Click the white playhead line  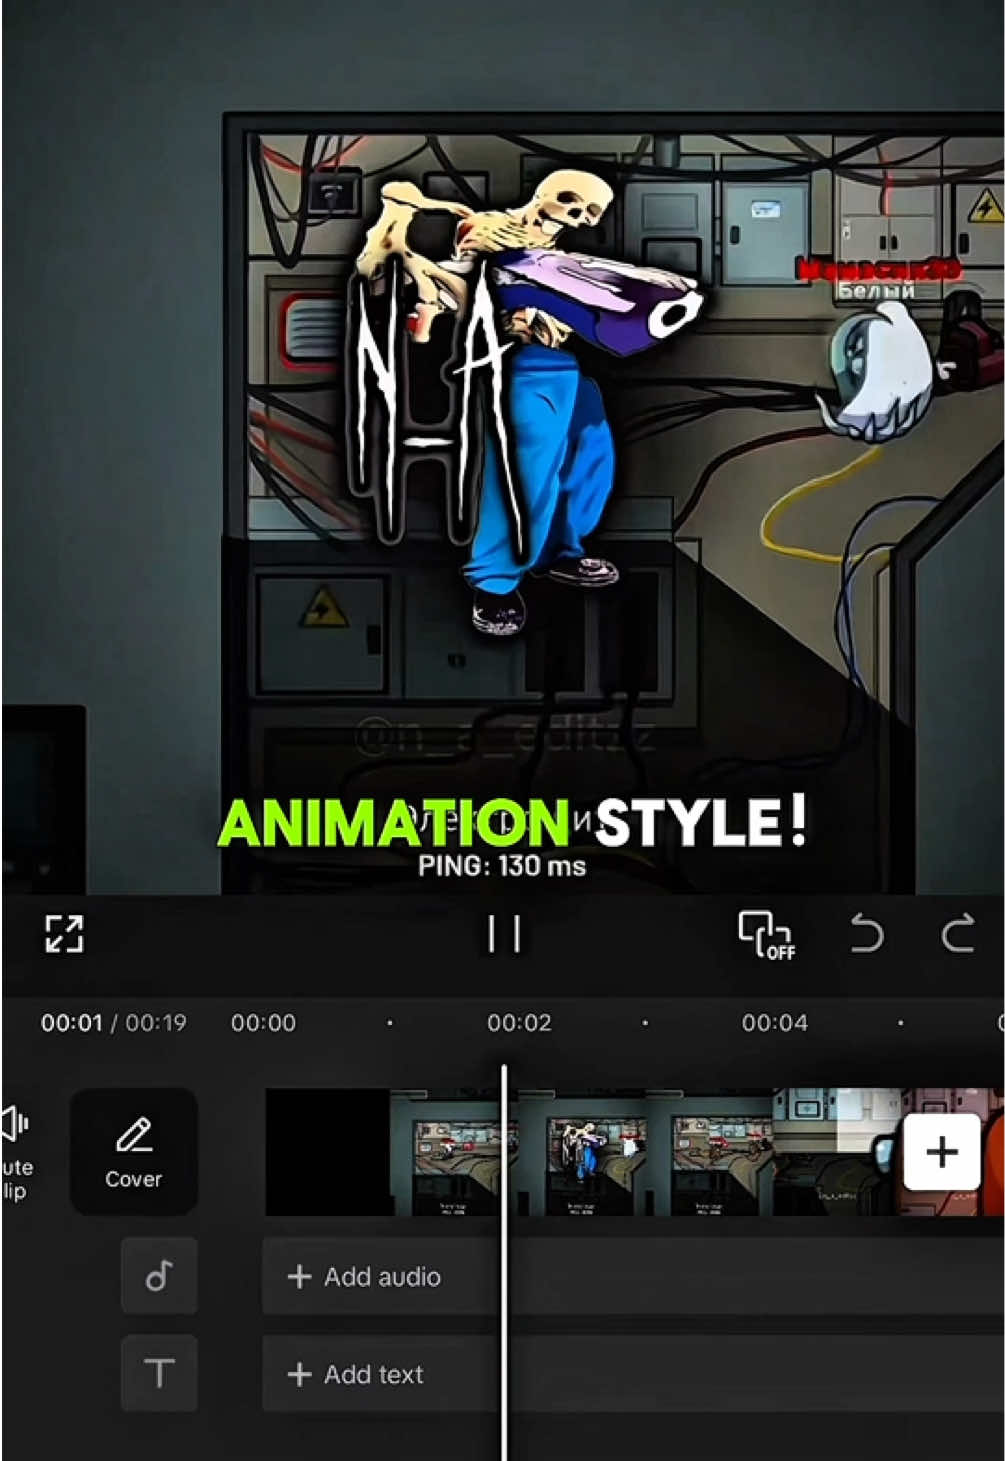pos(504,1260)
